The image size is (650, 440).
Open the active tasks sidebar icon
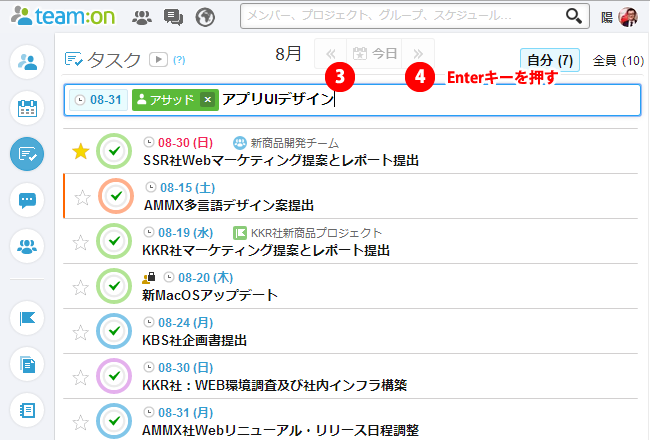(27, 154)
